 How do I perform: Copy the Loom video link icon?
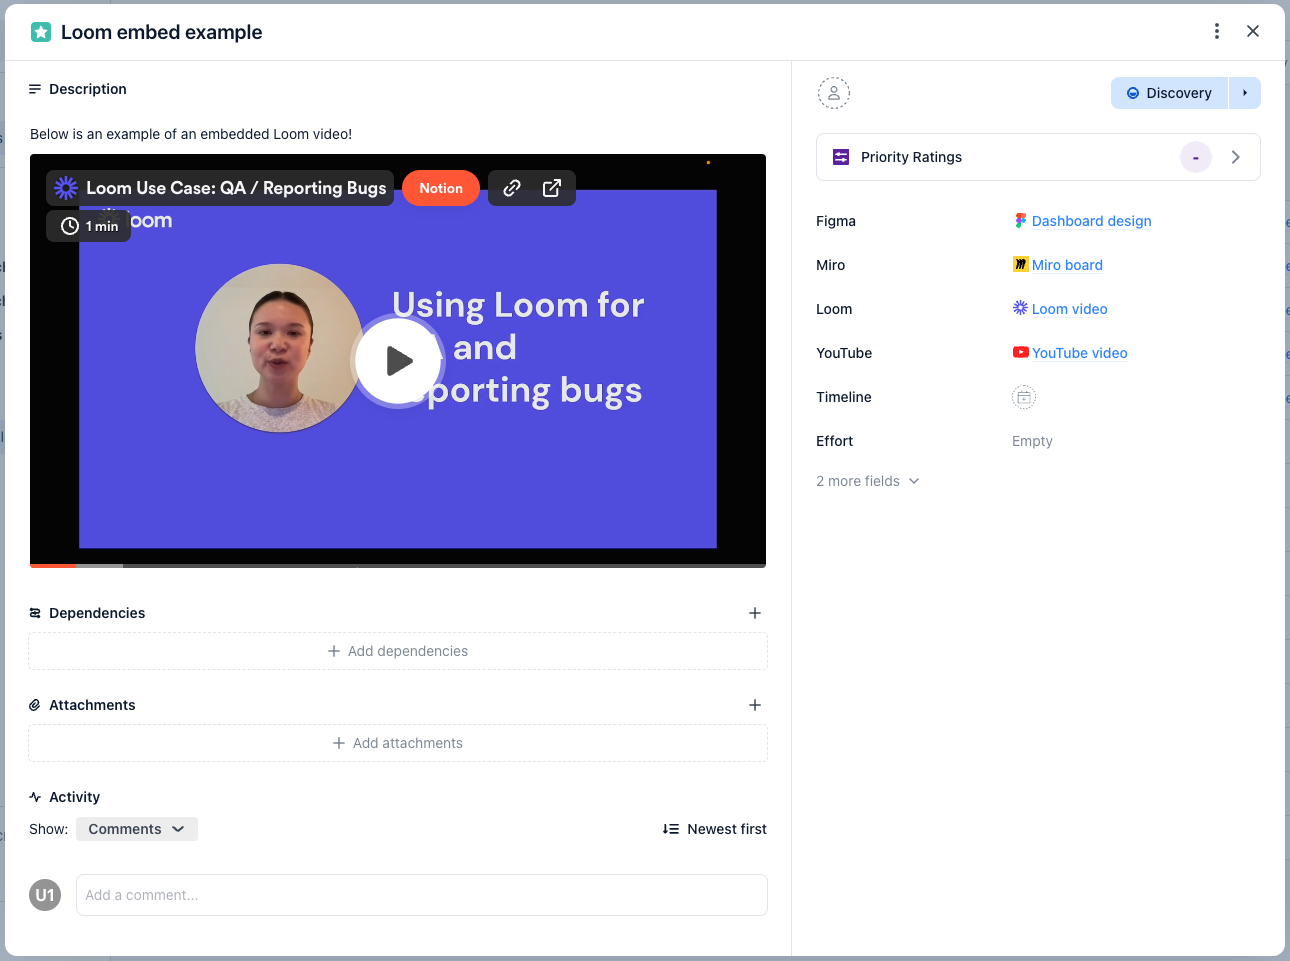pyautogui.click(x=512, y=188)
